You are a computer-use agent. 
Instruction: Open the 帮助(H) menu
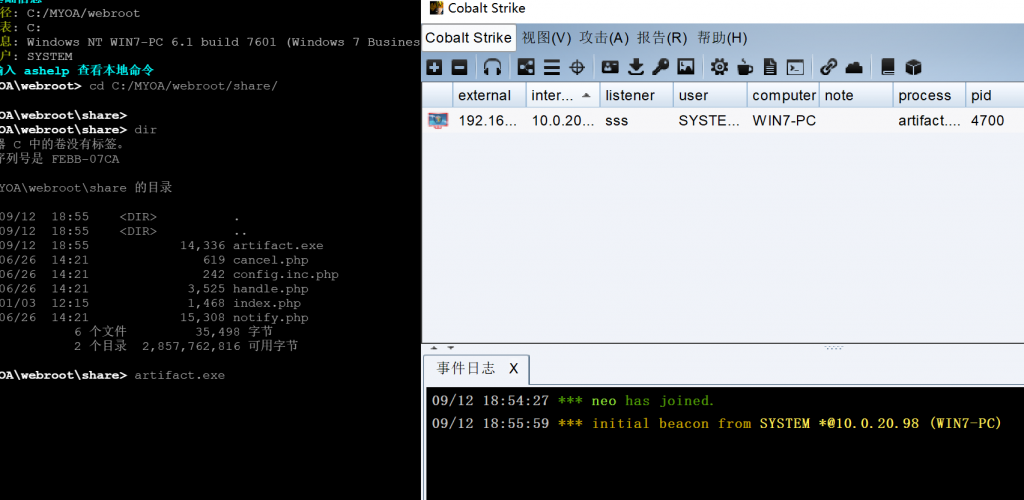click(x=722, y=38)
